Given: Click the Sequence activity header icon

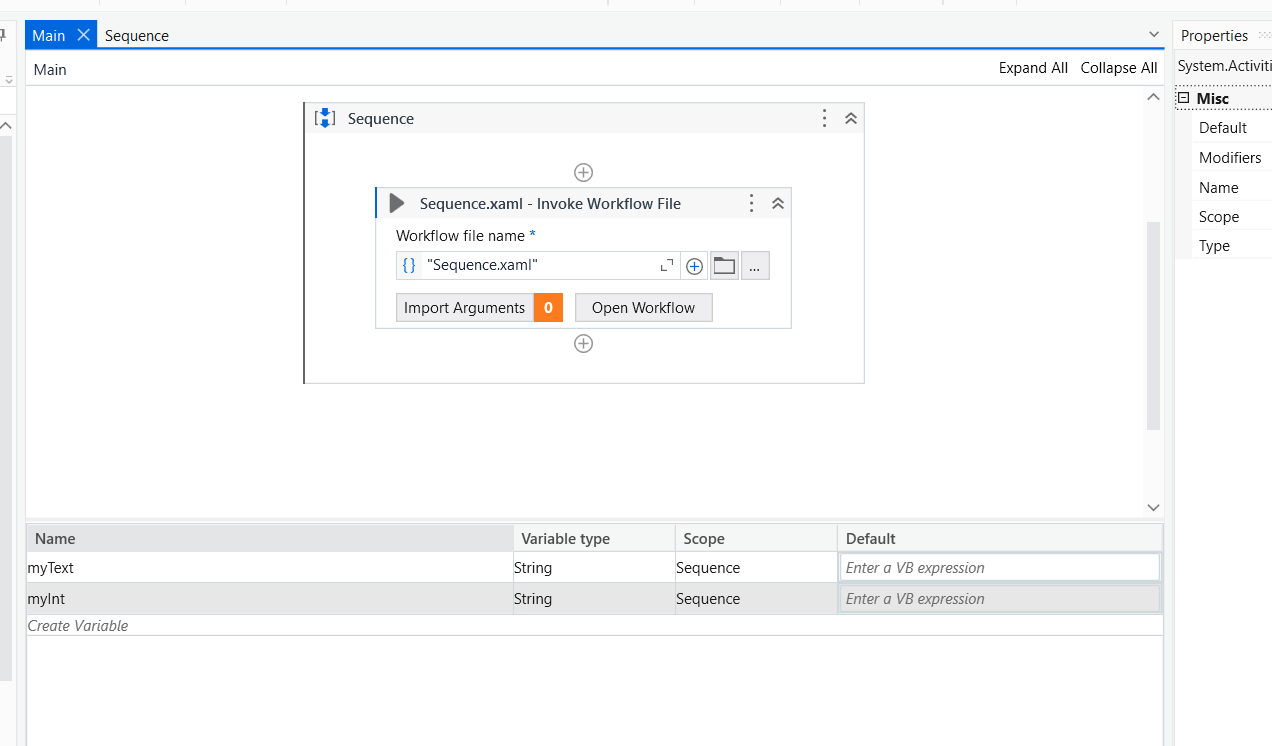Looking at the screenshot, I should tap(324, 118).
